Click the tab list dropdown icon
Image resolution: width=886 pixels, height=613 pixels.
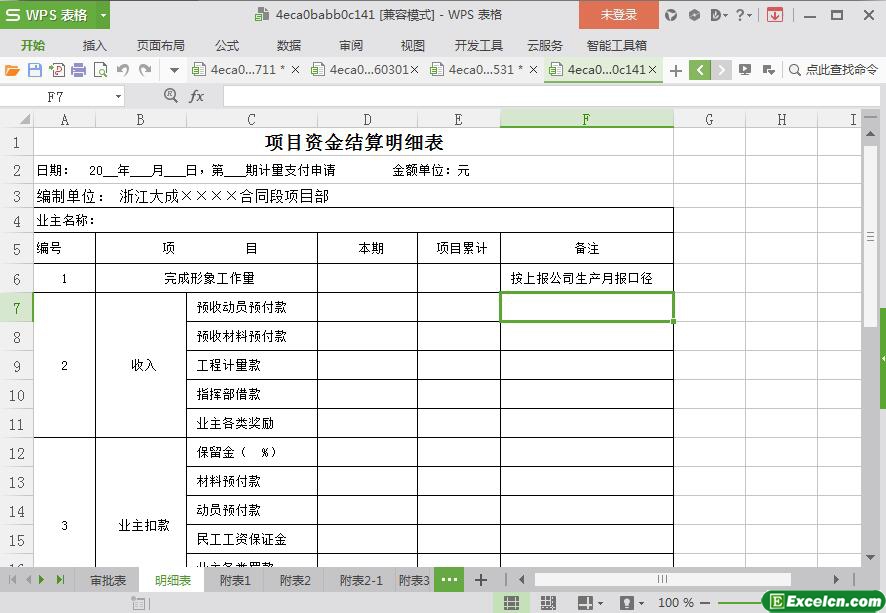(768, 70)
